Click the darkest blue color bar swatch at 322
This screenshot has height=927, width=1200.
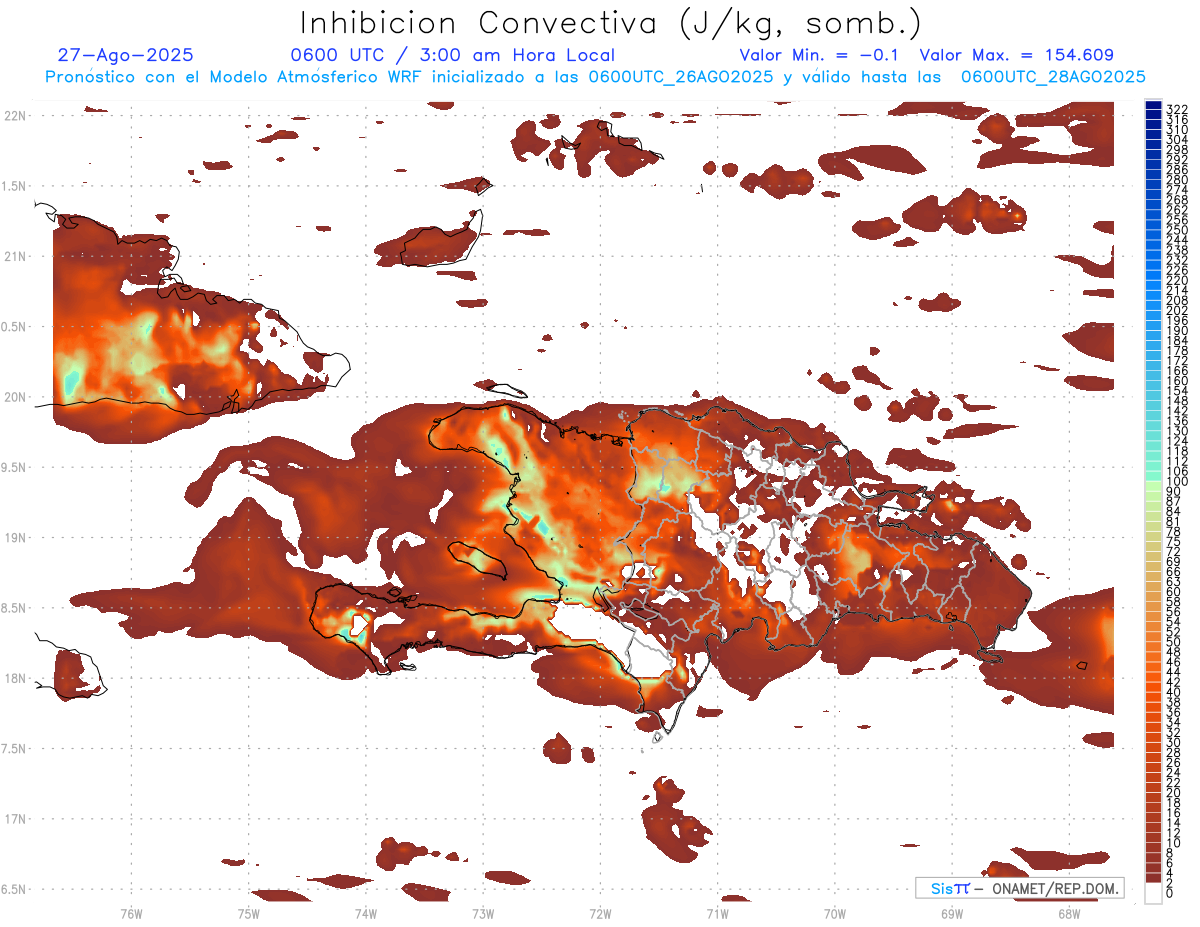coord(1154,106)
